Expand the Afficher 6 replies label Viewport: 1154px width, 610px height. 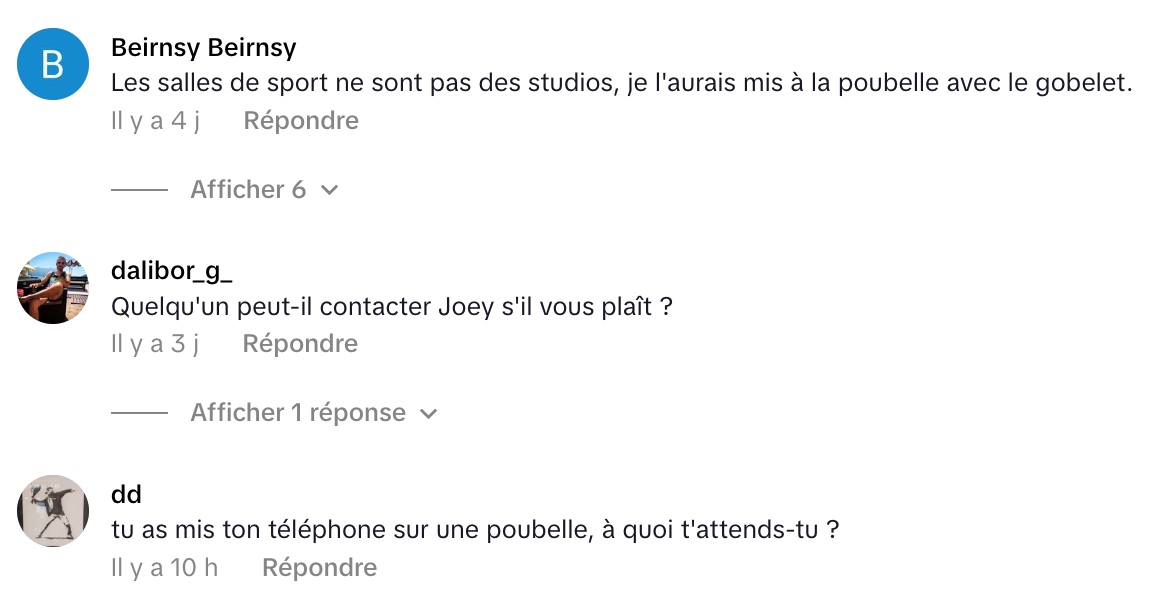point(248,189)
